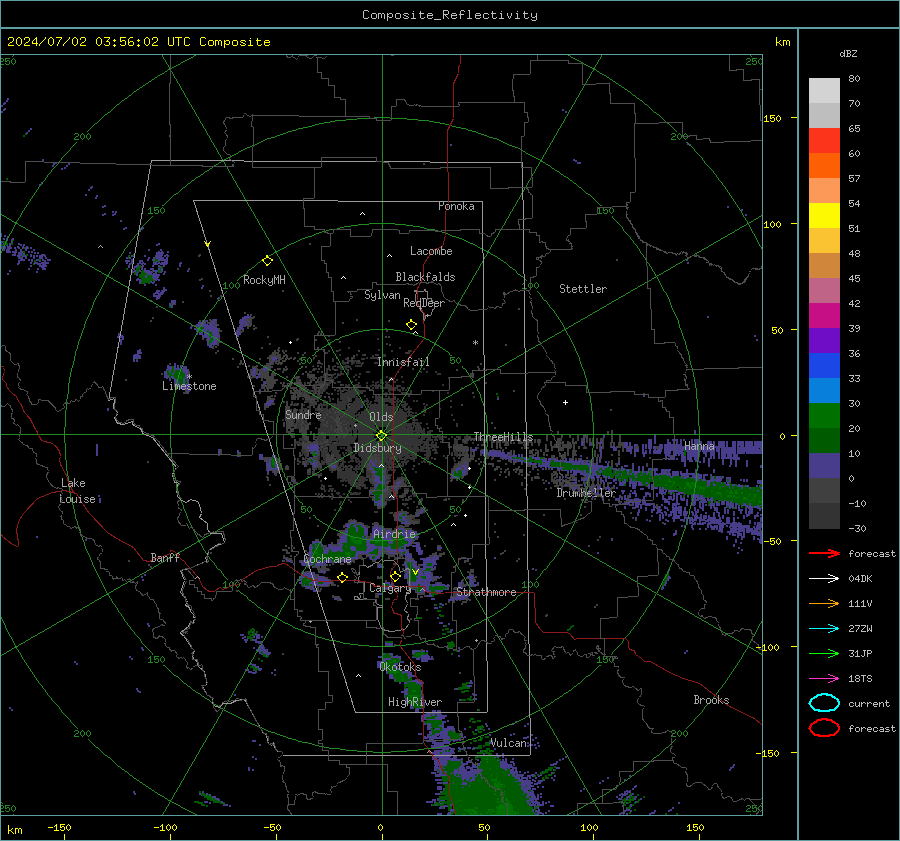Click the yellow diamond marker near RedDeer

411,325
